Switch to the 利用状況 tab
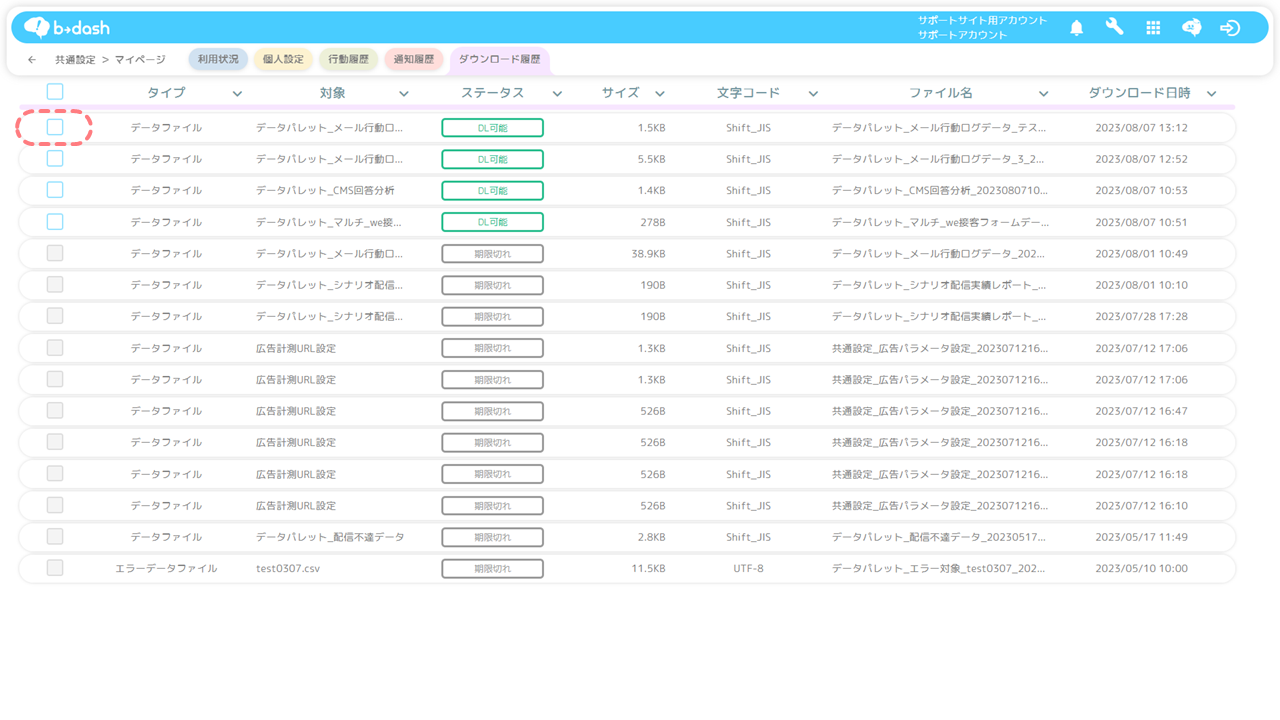 [218, 60]
